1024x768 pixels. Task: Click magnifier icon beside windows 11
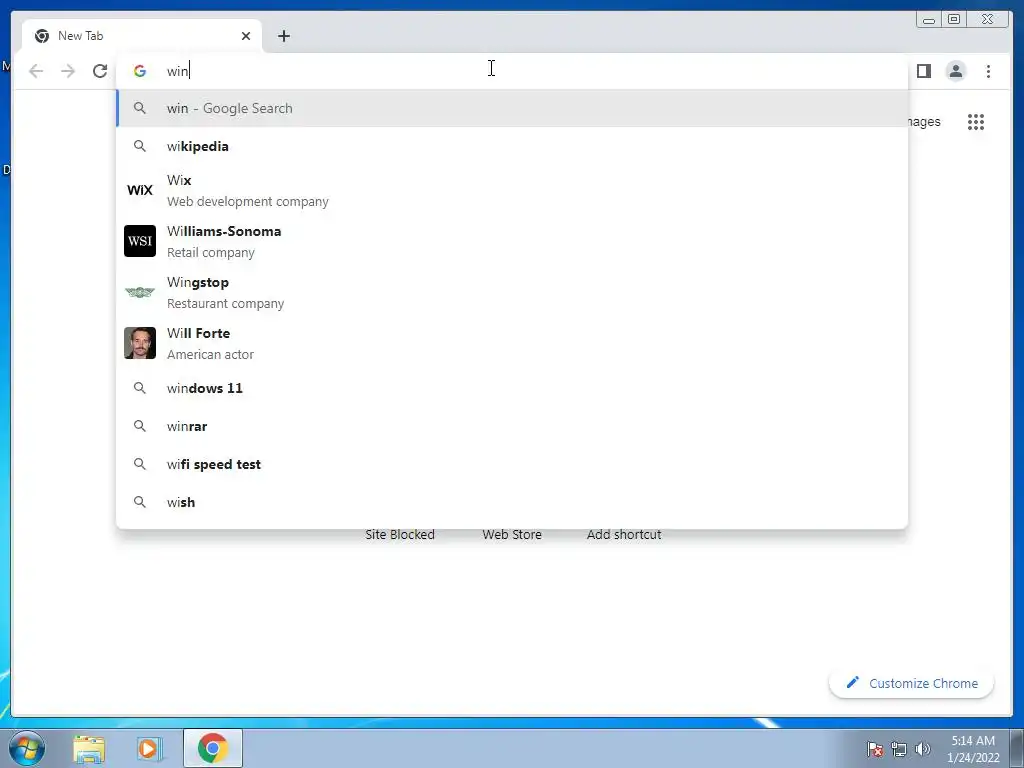tap(140, 388)
